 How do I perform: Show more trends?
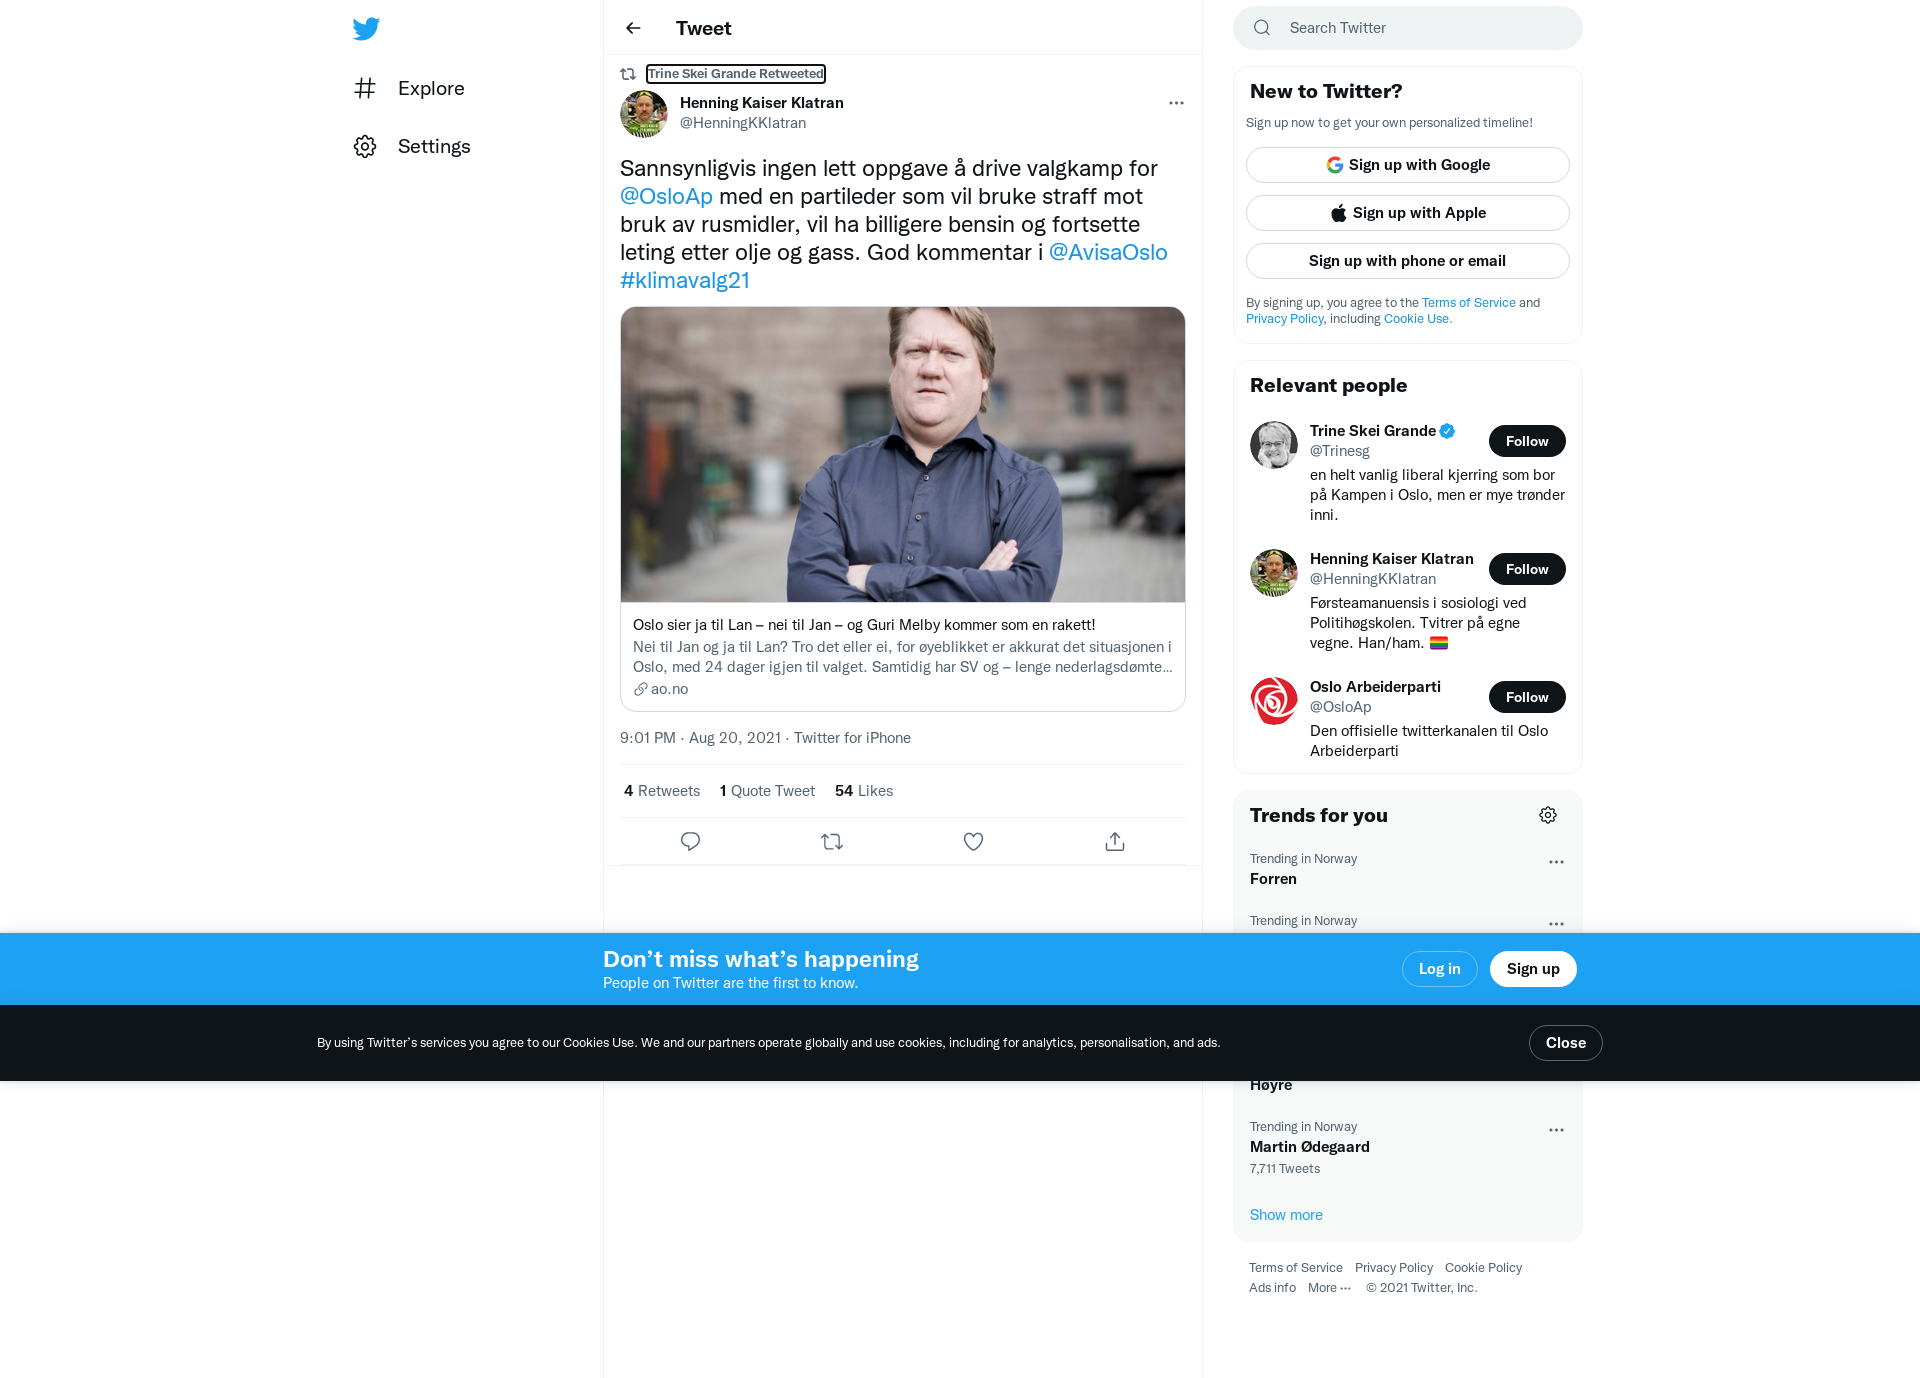tap(1286, 1215)
